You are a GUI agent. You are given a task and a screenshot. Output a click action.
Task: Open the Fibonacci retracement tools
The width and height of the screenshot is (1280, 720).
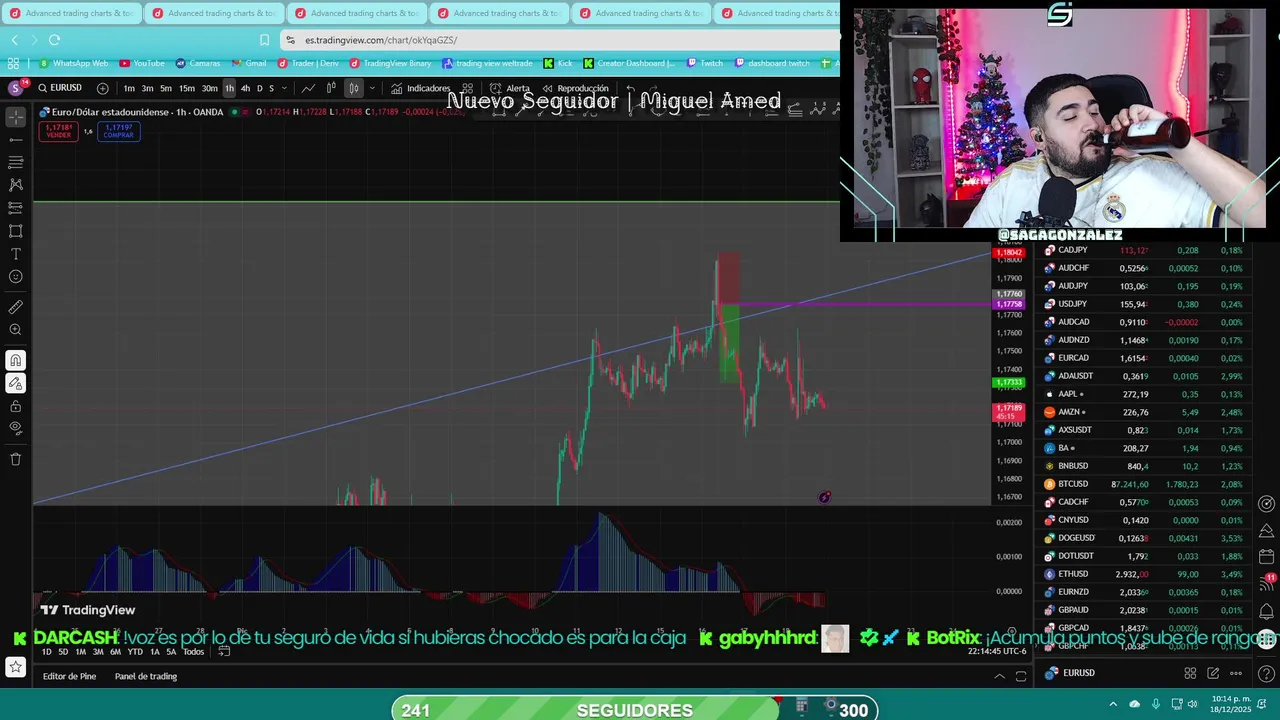16,162
